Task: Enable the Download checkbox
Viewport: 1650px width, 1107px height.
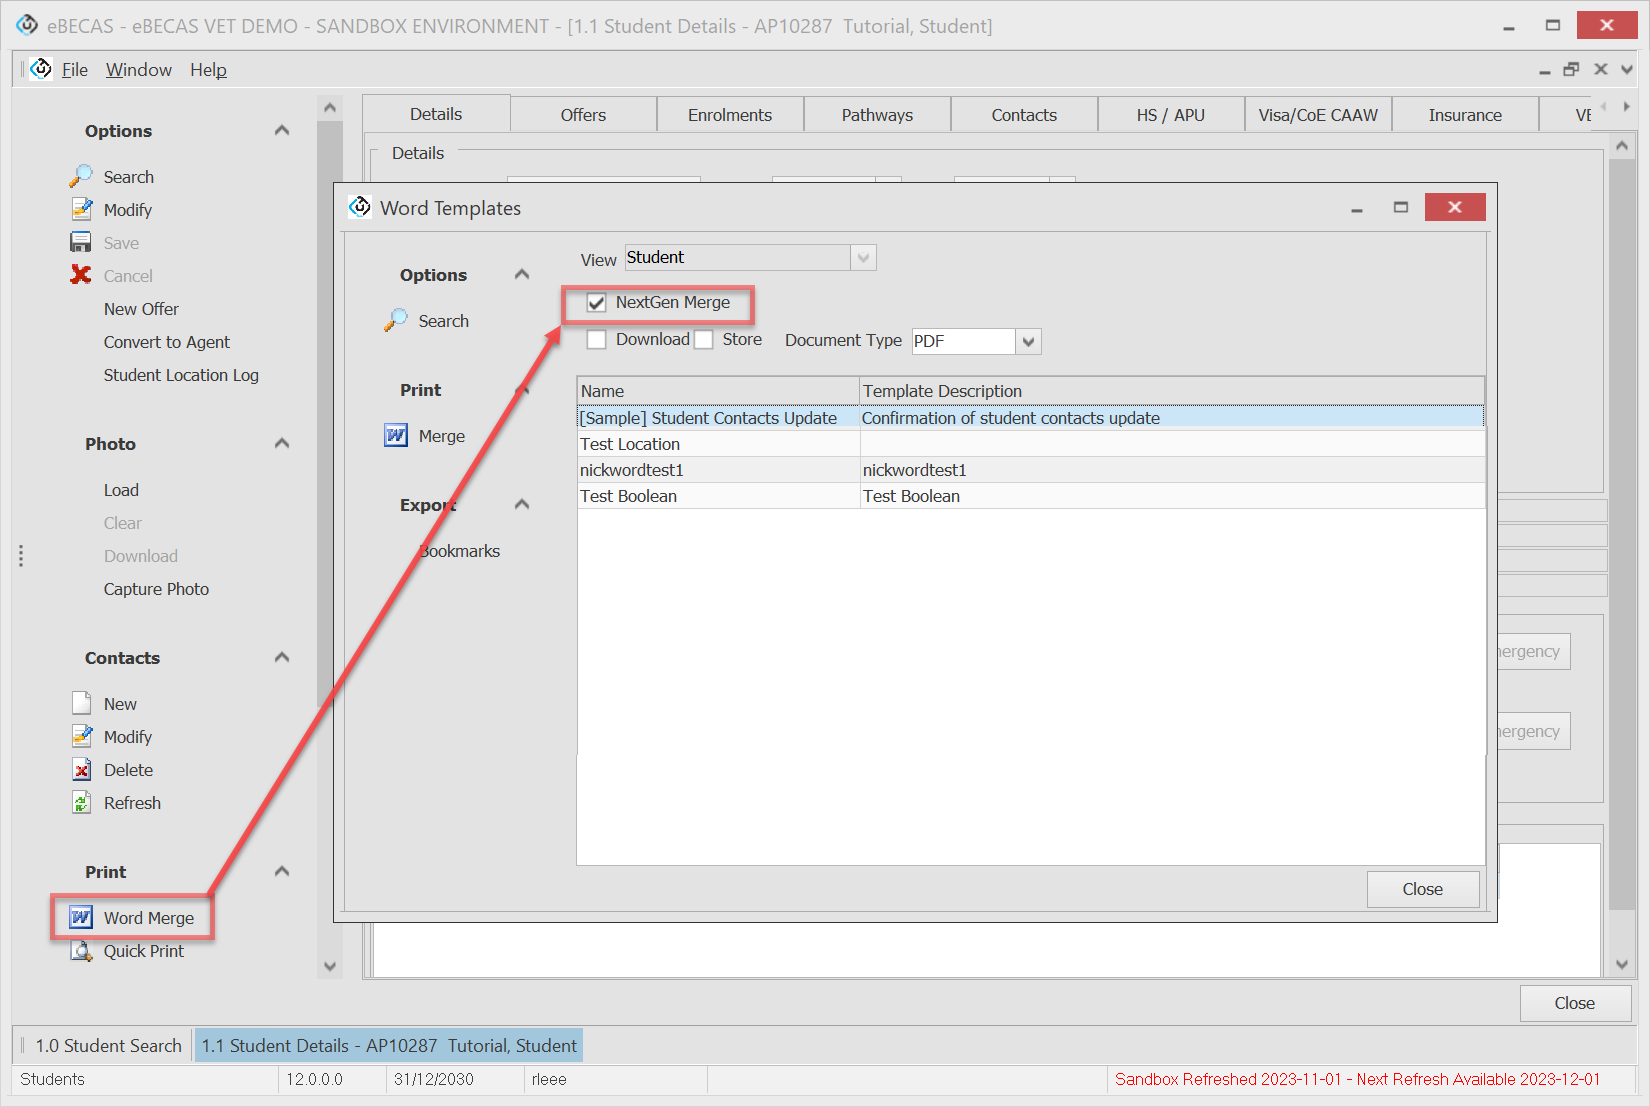Action: point(597,340)
